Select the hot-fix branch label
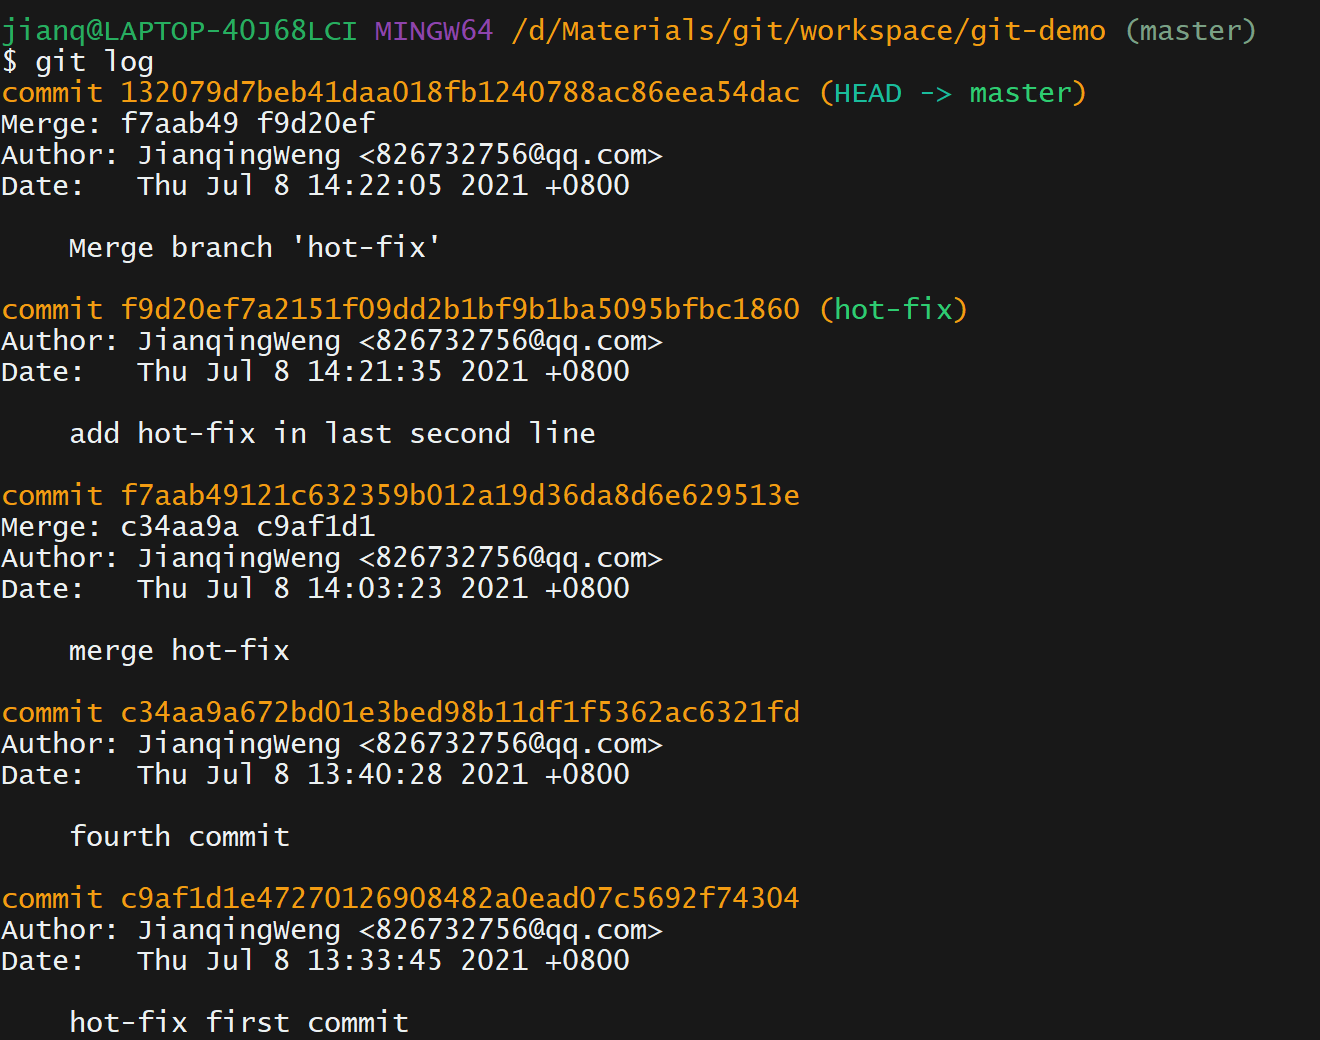This screenshot has width=1320, height=1040. (893, 310)
